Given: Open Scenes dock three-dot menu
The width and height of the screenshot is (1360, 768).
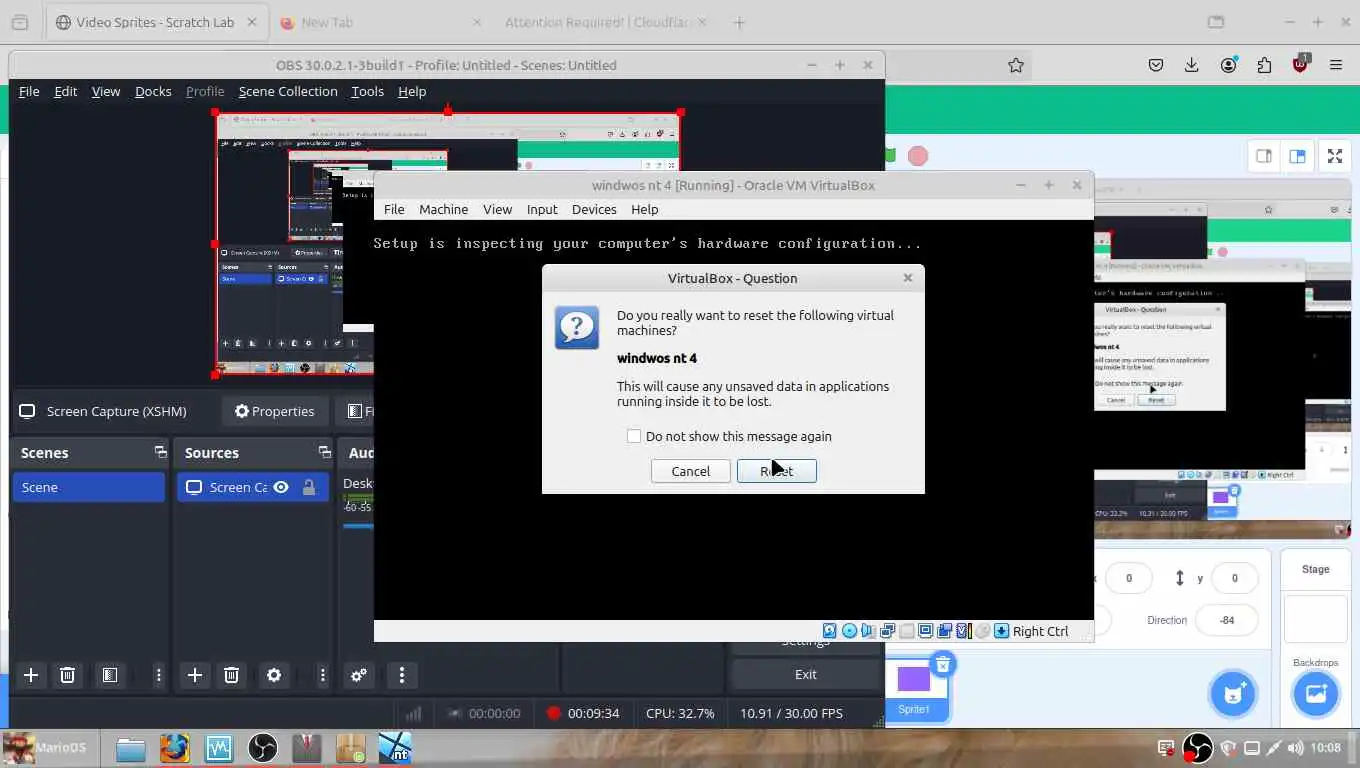Looking at the screenshot, I should pos(158,675).
